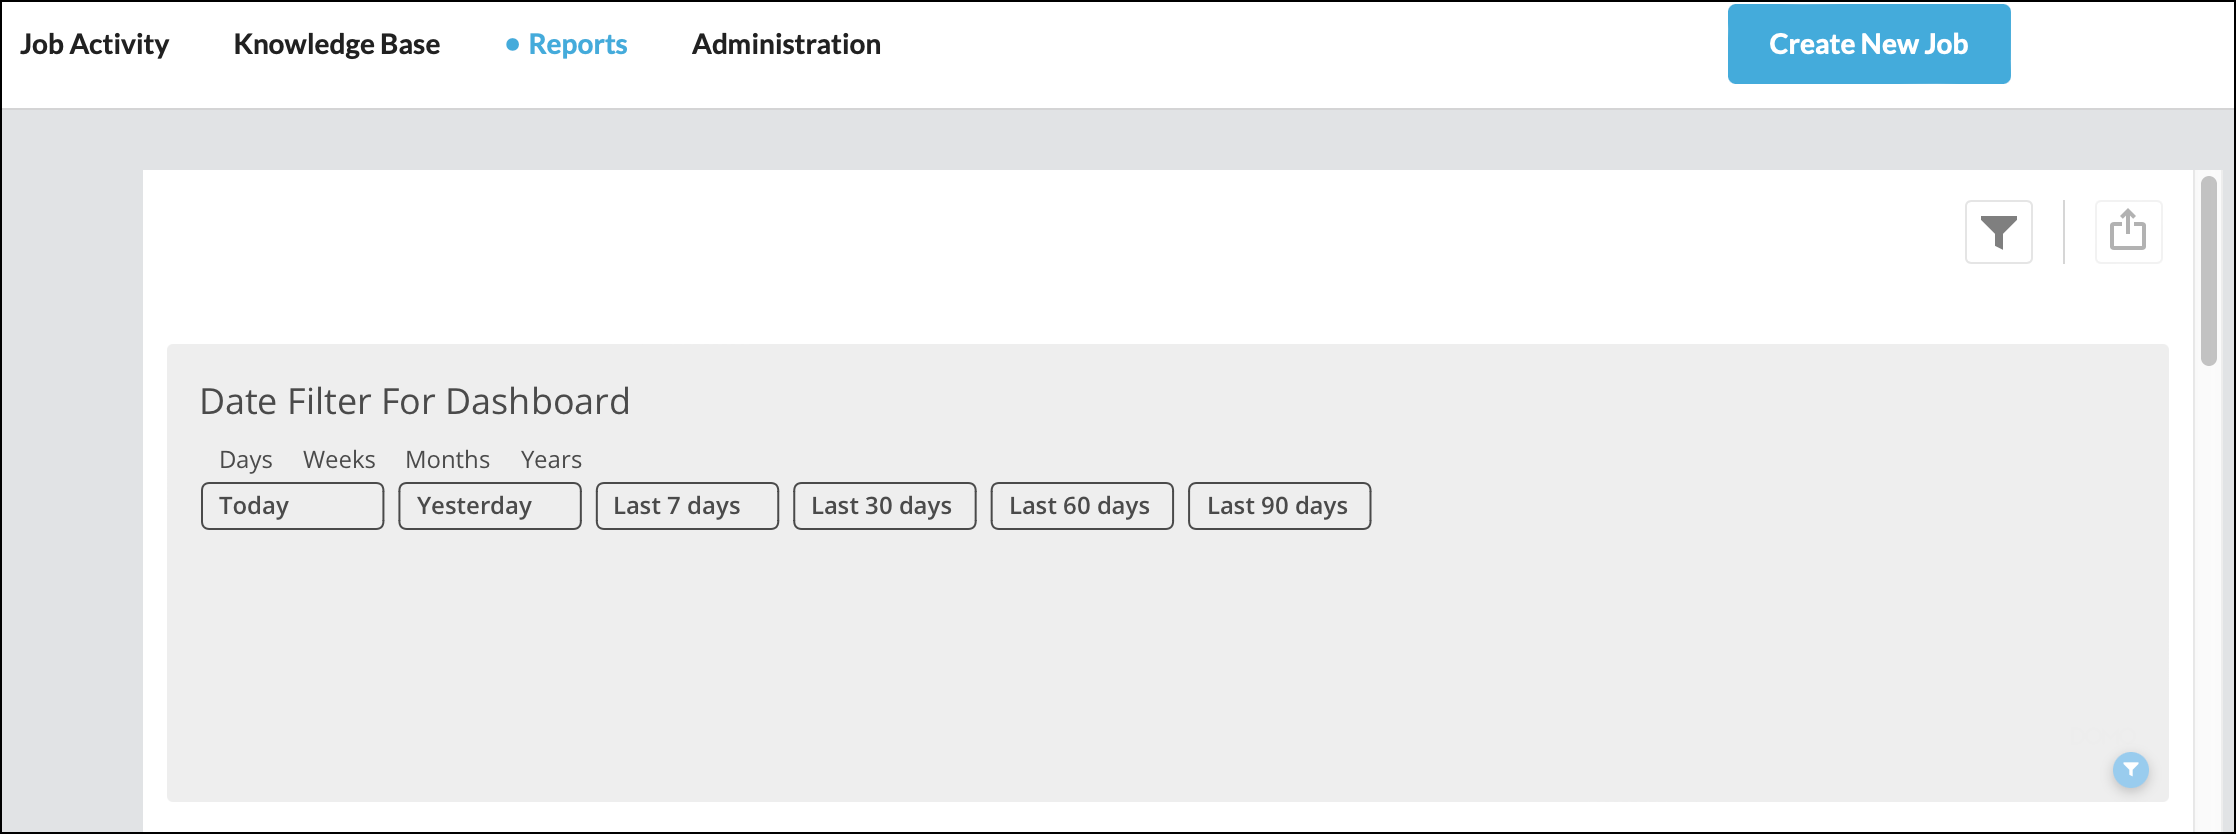This screenshot has height=834, width=2236.
Task: Pick the Last 90 days range
Action: [x=1279, y=506]
